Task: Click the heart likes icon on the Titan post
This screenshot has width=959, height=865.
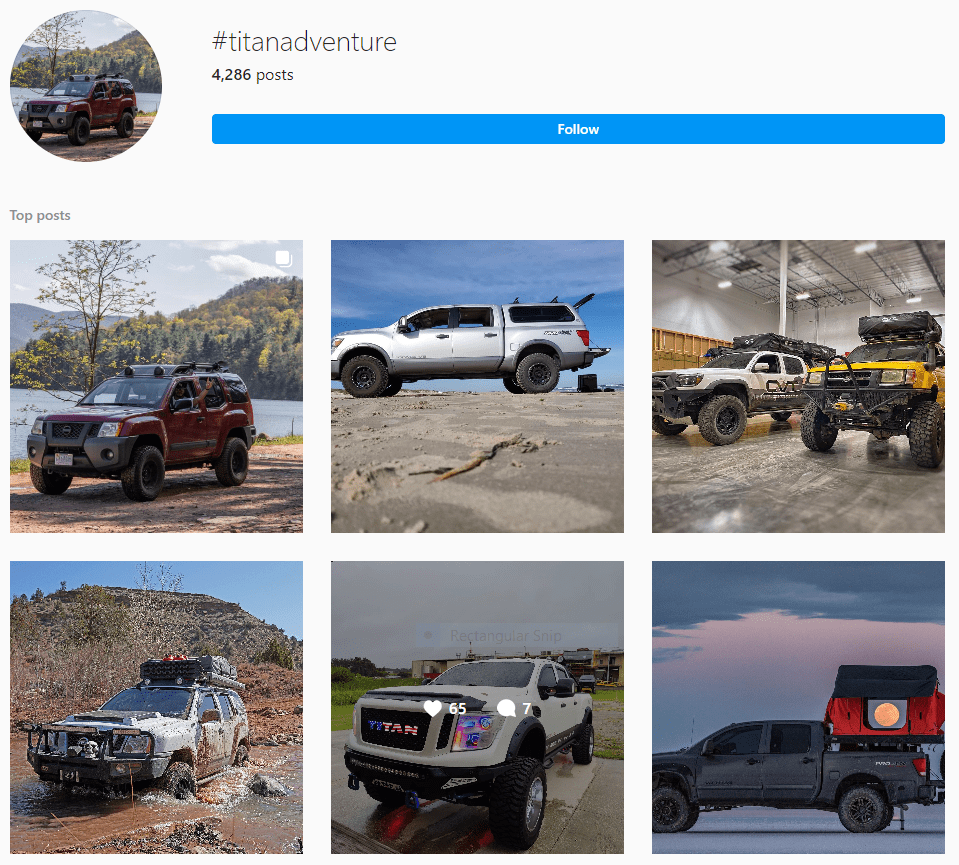Action: tap(432, 708)
